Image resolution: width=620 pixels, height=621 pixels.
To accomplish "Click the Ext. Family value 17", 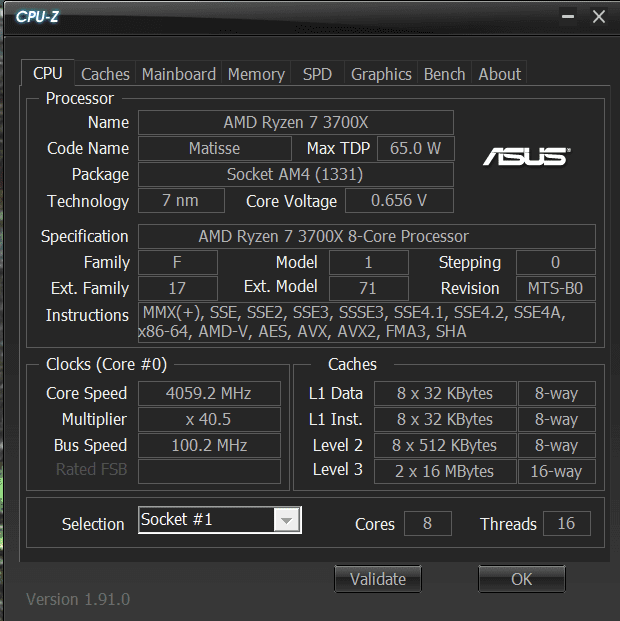I will tap(178, 288).
